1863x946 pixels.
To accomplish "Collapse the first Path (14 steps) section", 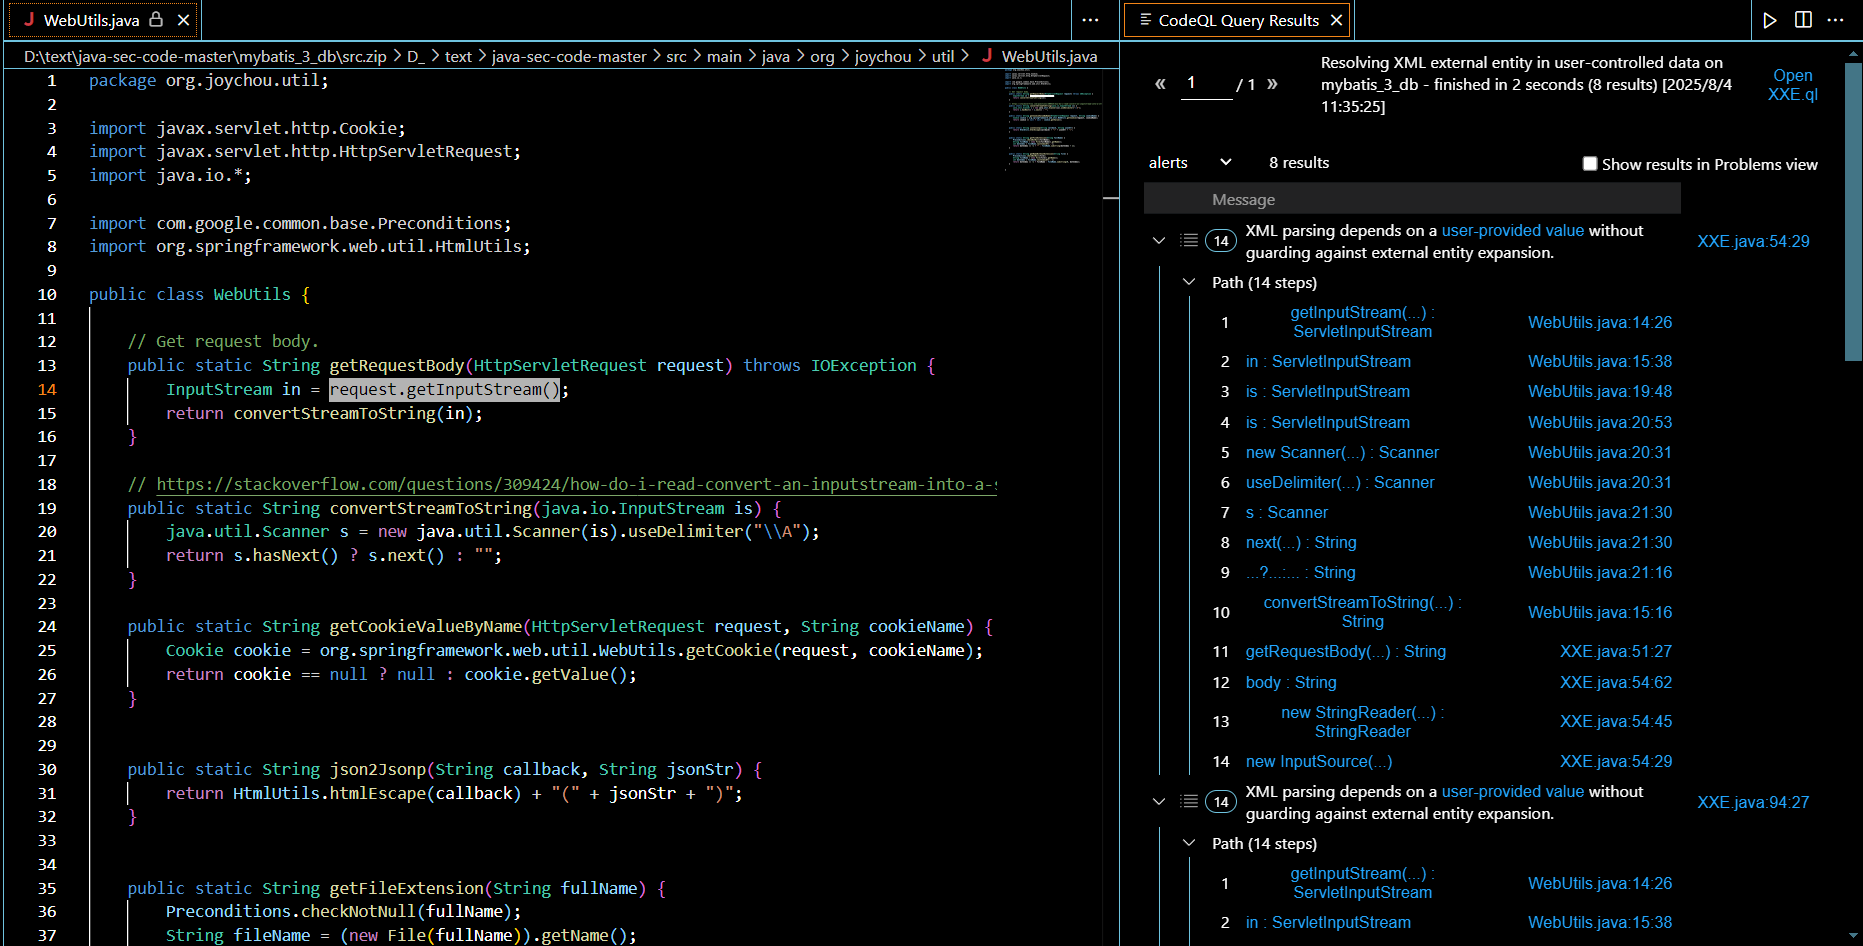I will click(x=1189, y=282).
